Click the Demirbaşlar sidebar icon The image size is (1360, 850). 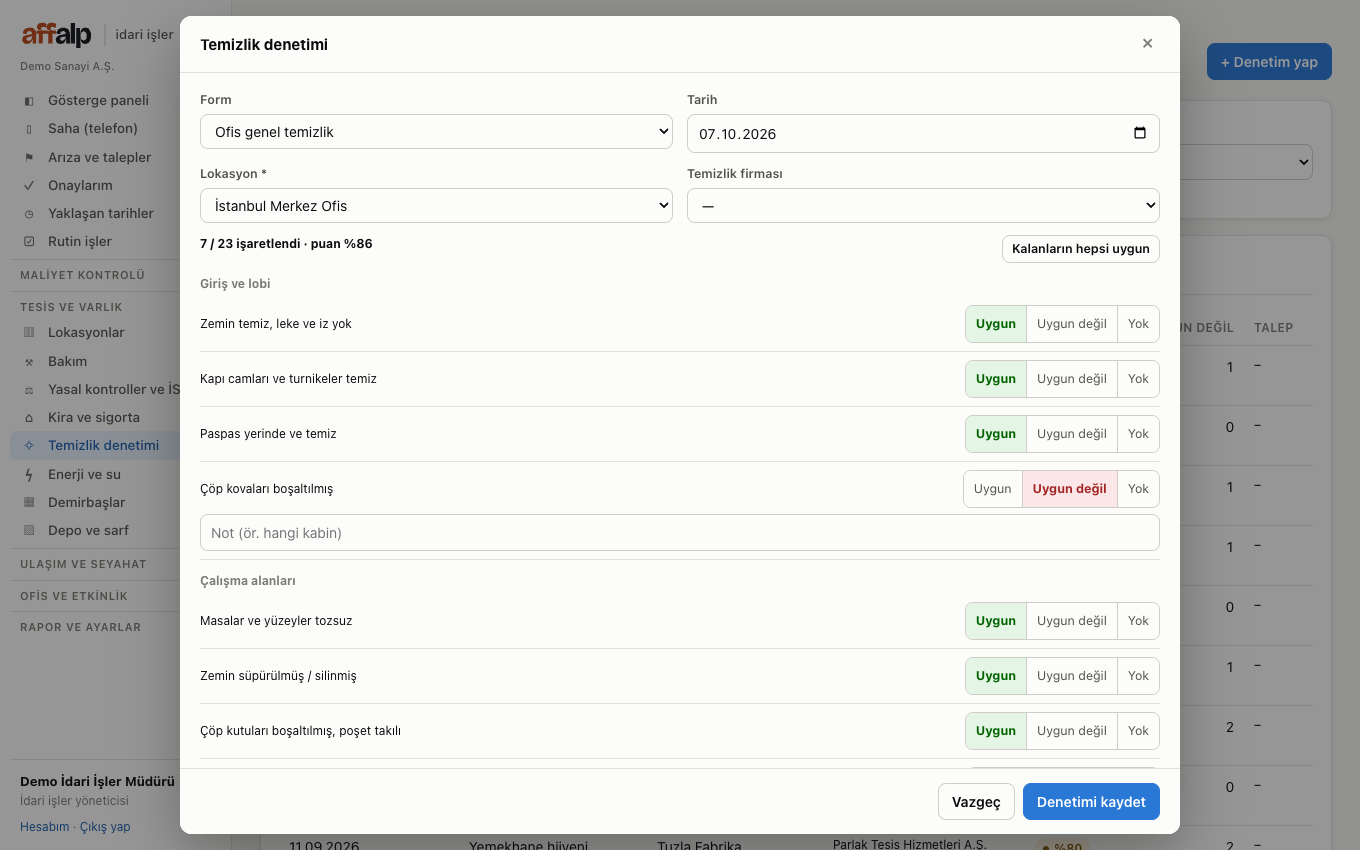click(x=29, y=503)
